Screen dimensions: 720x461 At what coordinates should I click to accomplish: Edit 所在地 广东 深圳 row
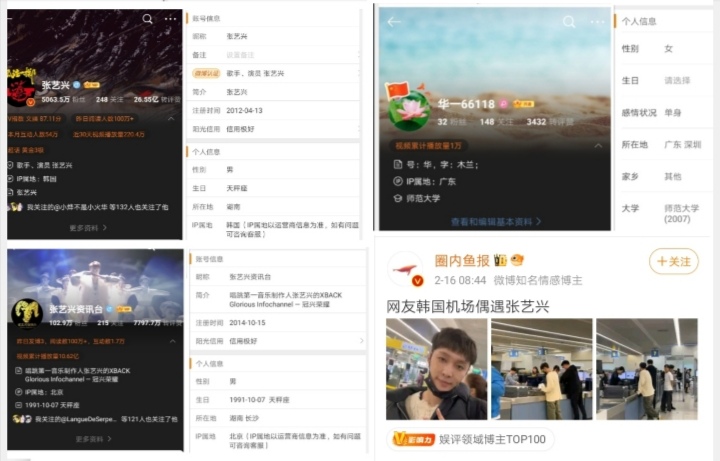coord(664,145)
